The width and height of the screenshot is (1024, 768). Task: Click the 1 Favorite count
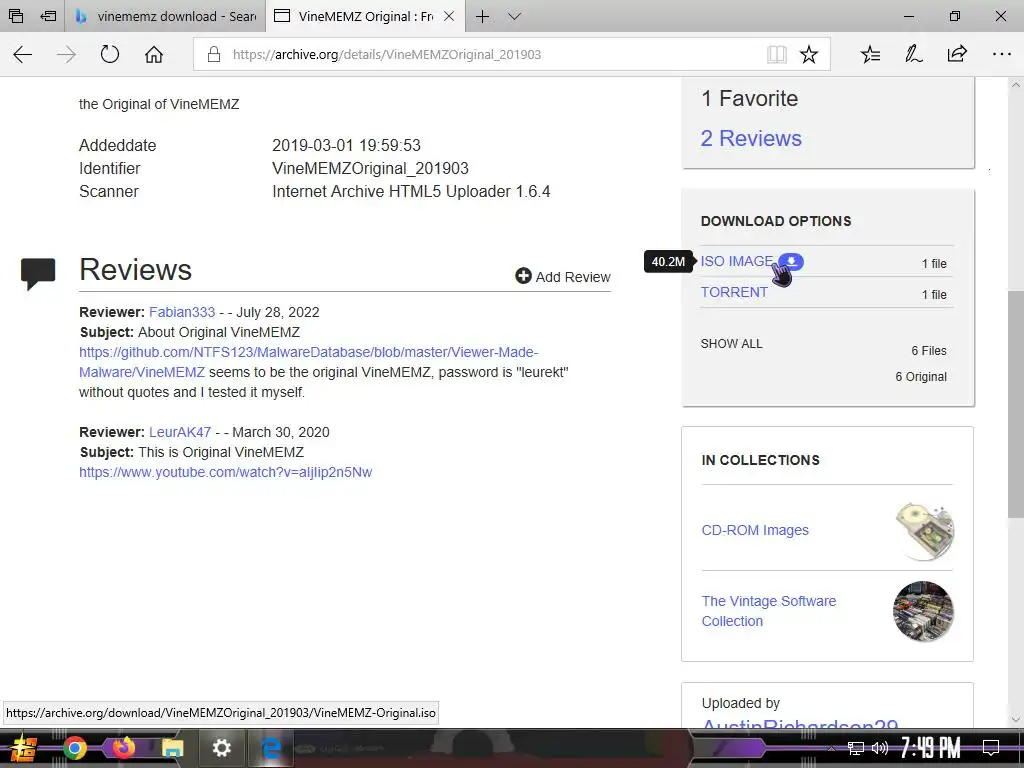click(x=749, y=99)
